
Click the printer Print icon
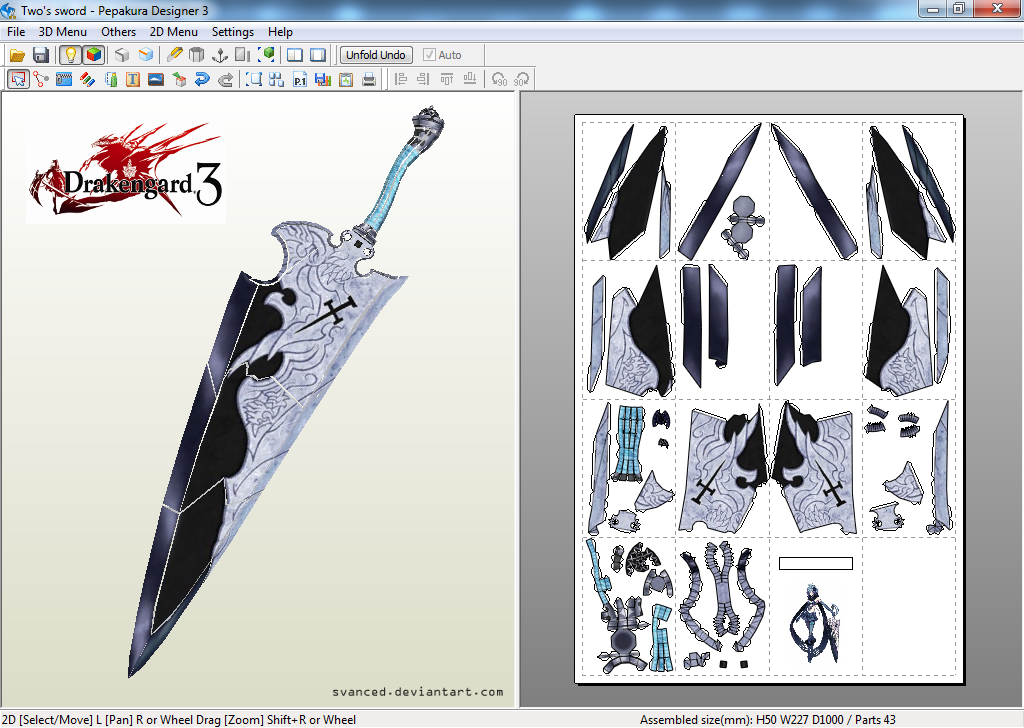click(369, 80)
